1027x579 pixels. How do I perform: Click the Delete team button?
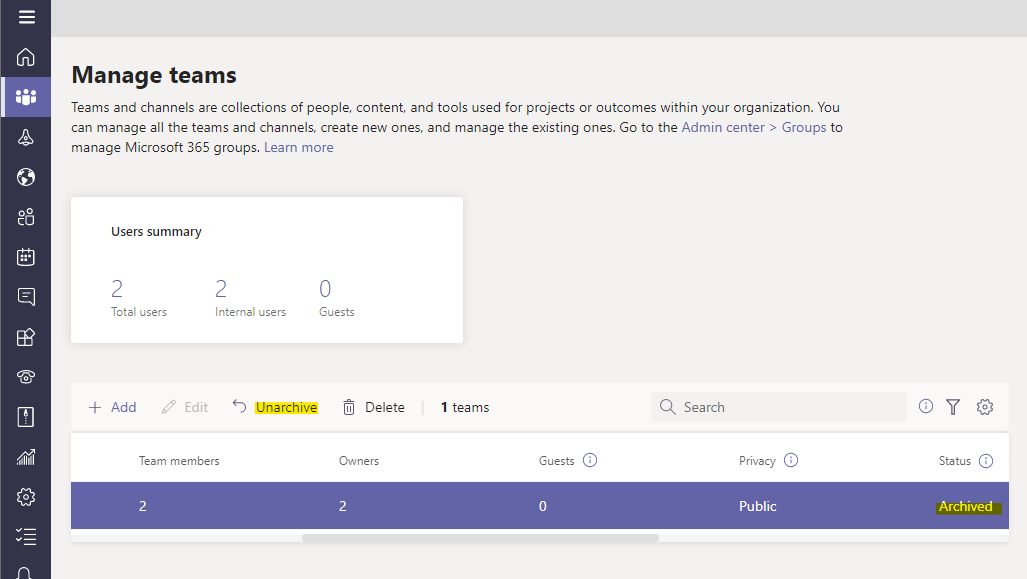374,407
